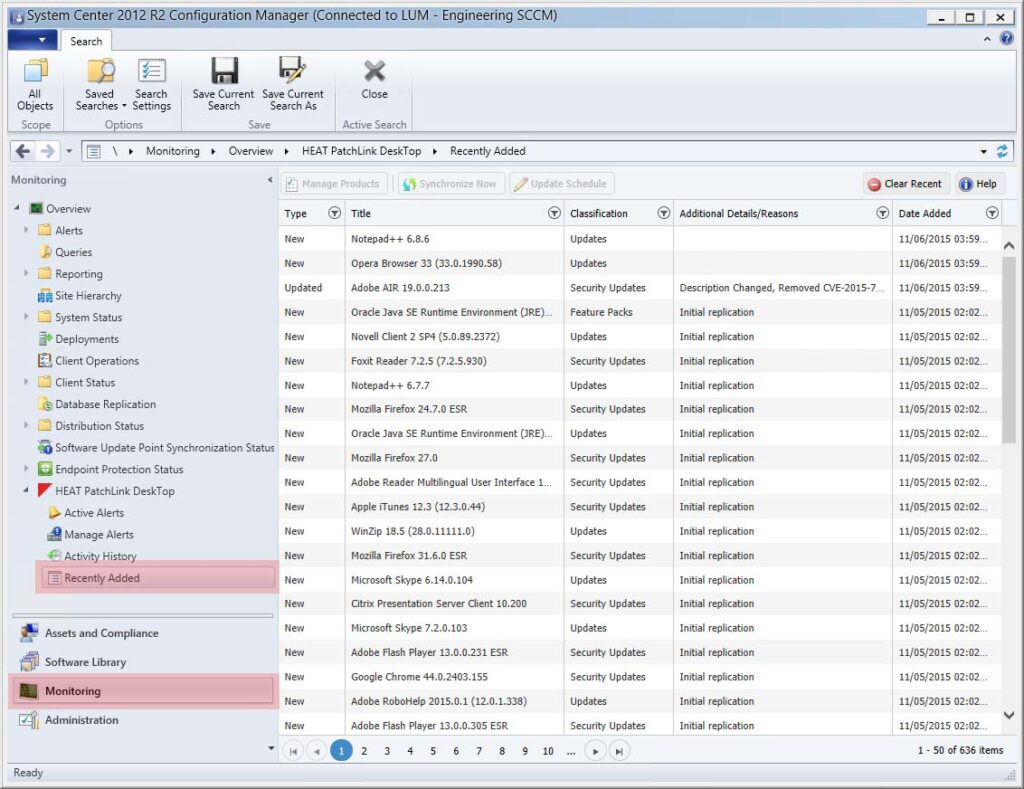This screenshot has height=789, width=1024.
Task: Refresh the Recently Added view
Action: point(1004,151)
